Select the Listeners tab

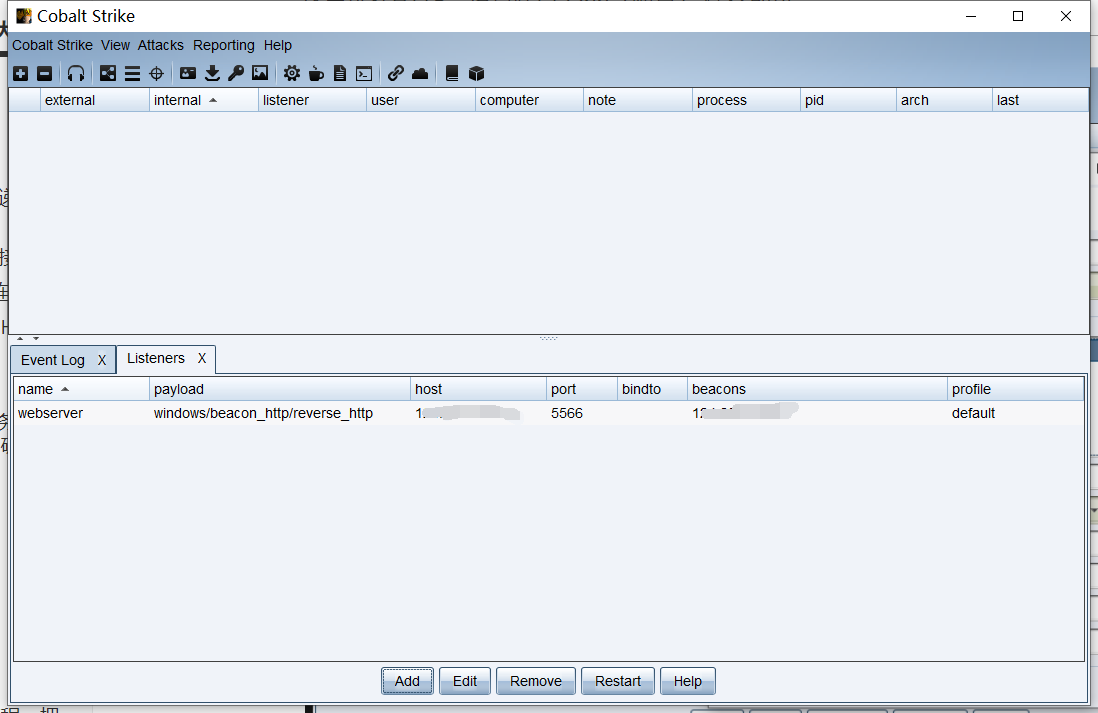(155, 358)
